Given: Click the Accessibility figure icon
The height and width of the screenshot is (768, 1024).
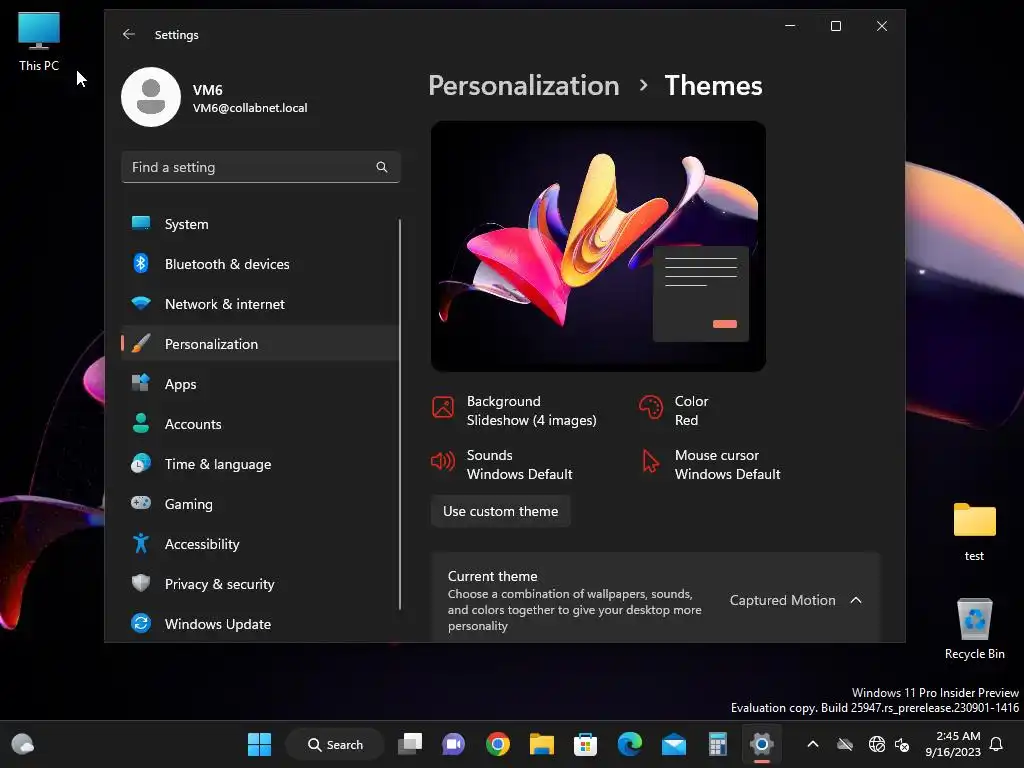Looking at the screenshot, I should click(x=141, y=543).
